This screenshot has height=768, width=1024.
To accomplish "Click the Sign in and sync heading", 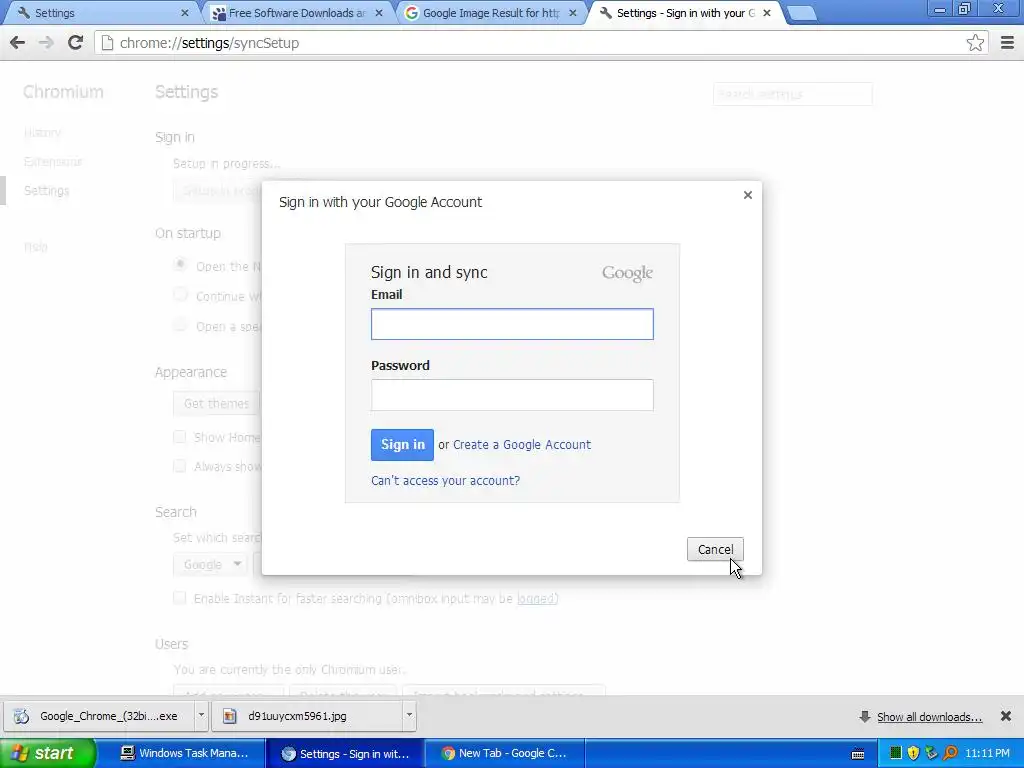I will click(x=429, y=272).
